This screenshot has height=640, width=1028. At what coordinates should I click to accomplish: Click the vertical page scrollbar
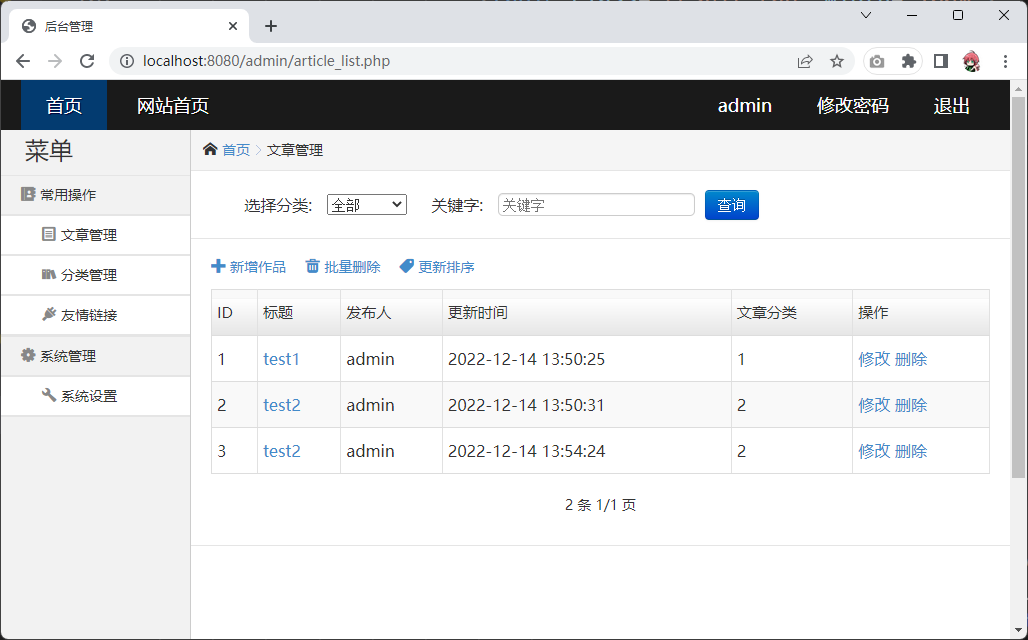click(x=1018, y=300)
